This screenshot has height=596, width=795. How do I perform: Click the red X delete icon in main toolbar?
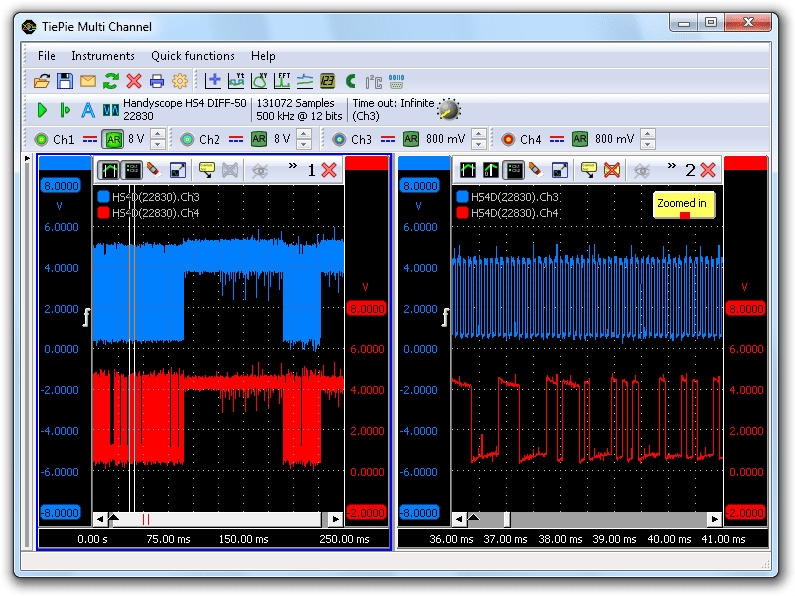134,81
